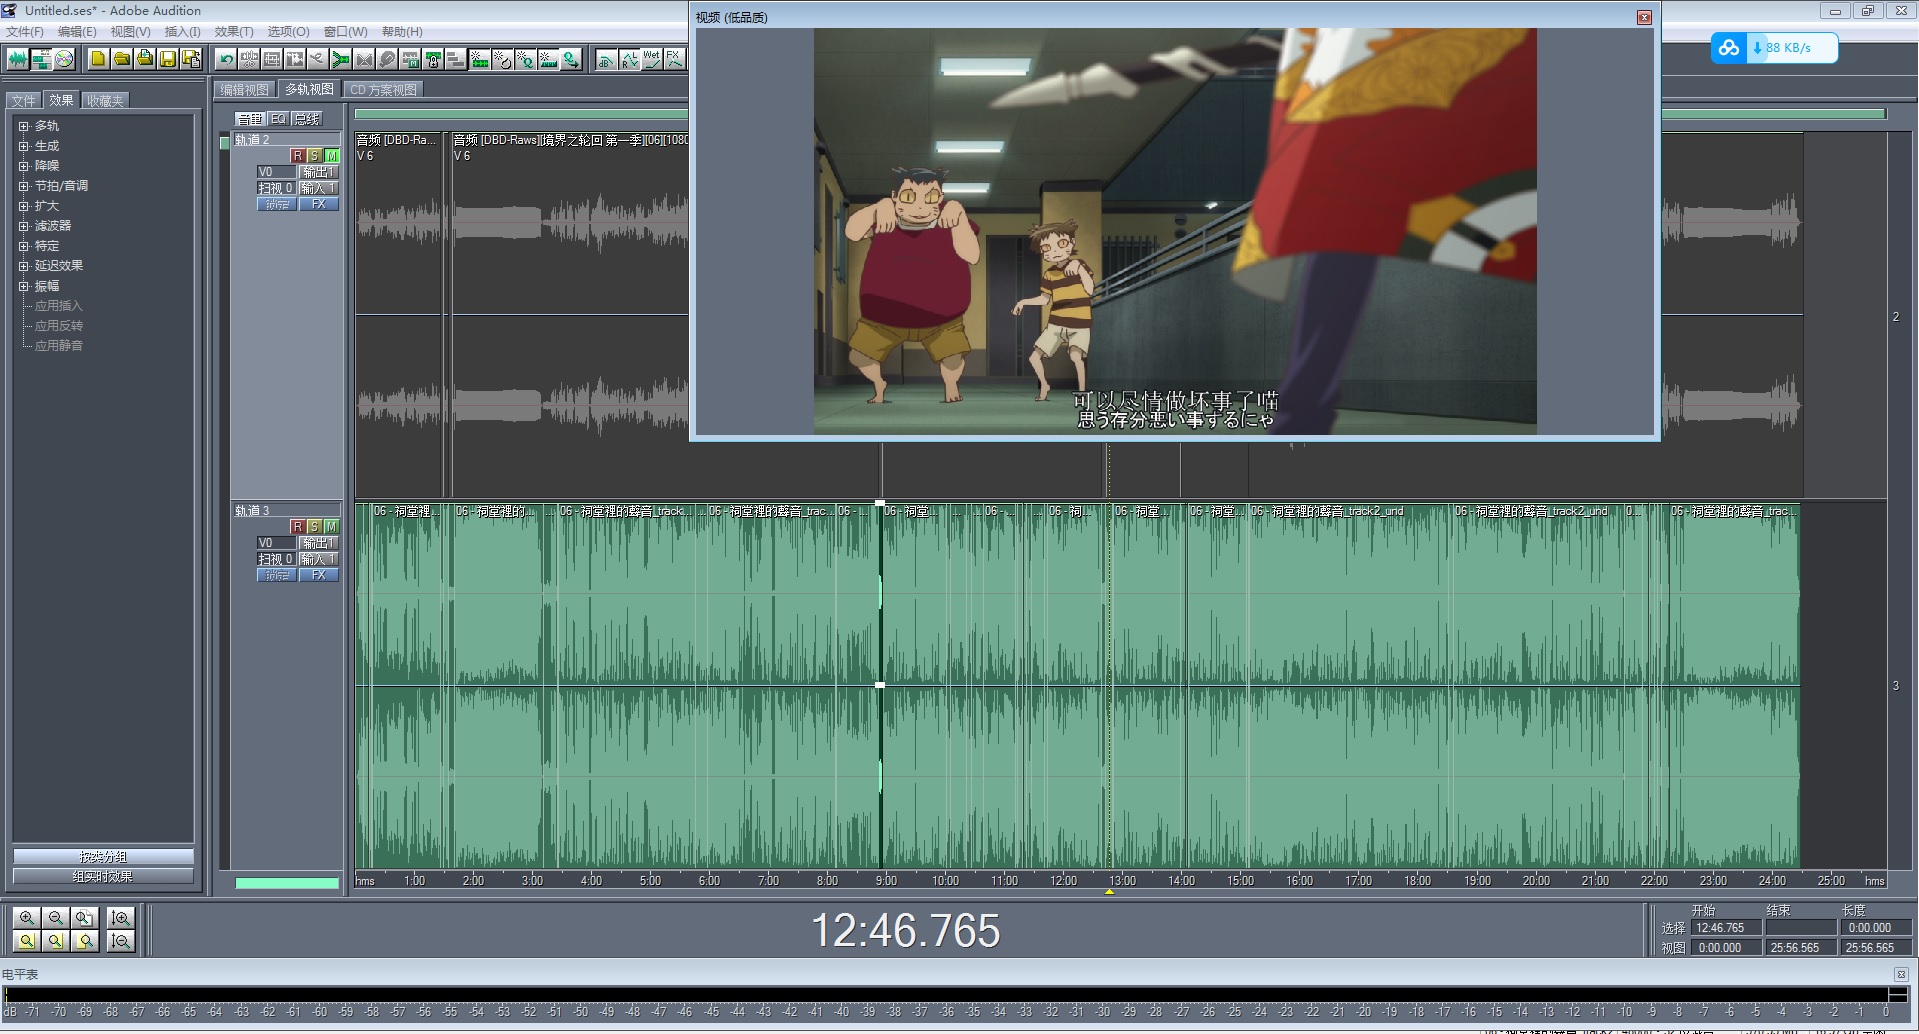Image resolution: width=1919 pixels, height=1034 pixels.
Task: Zoom in horizontally with magnifier plus
Action: 27,917
